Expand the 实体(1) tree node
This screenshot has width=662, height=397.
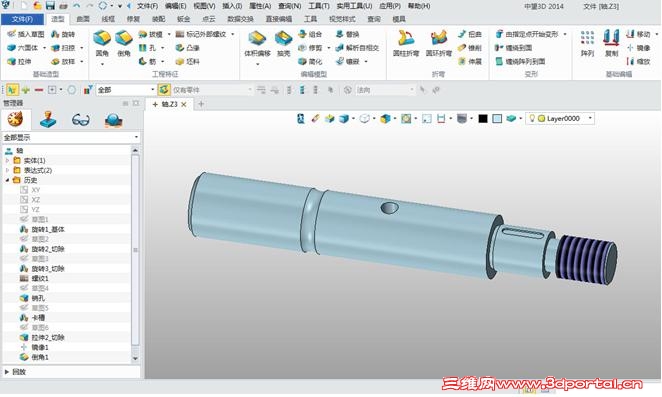7,160
